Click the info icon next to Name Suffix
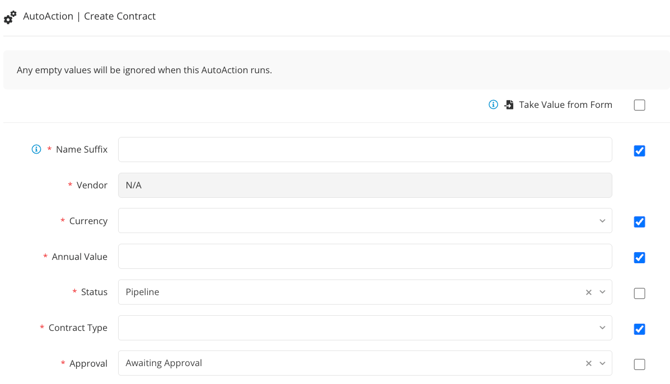The width and height of the screenshot is (670, 384). pyautogui.click(x=36, y=149)
